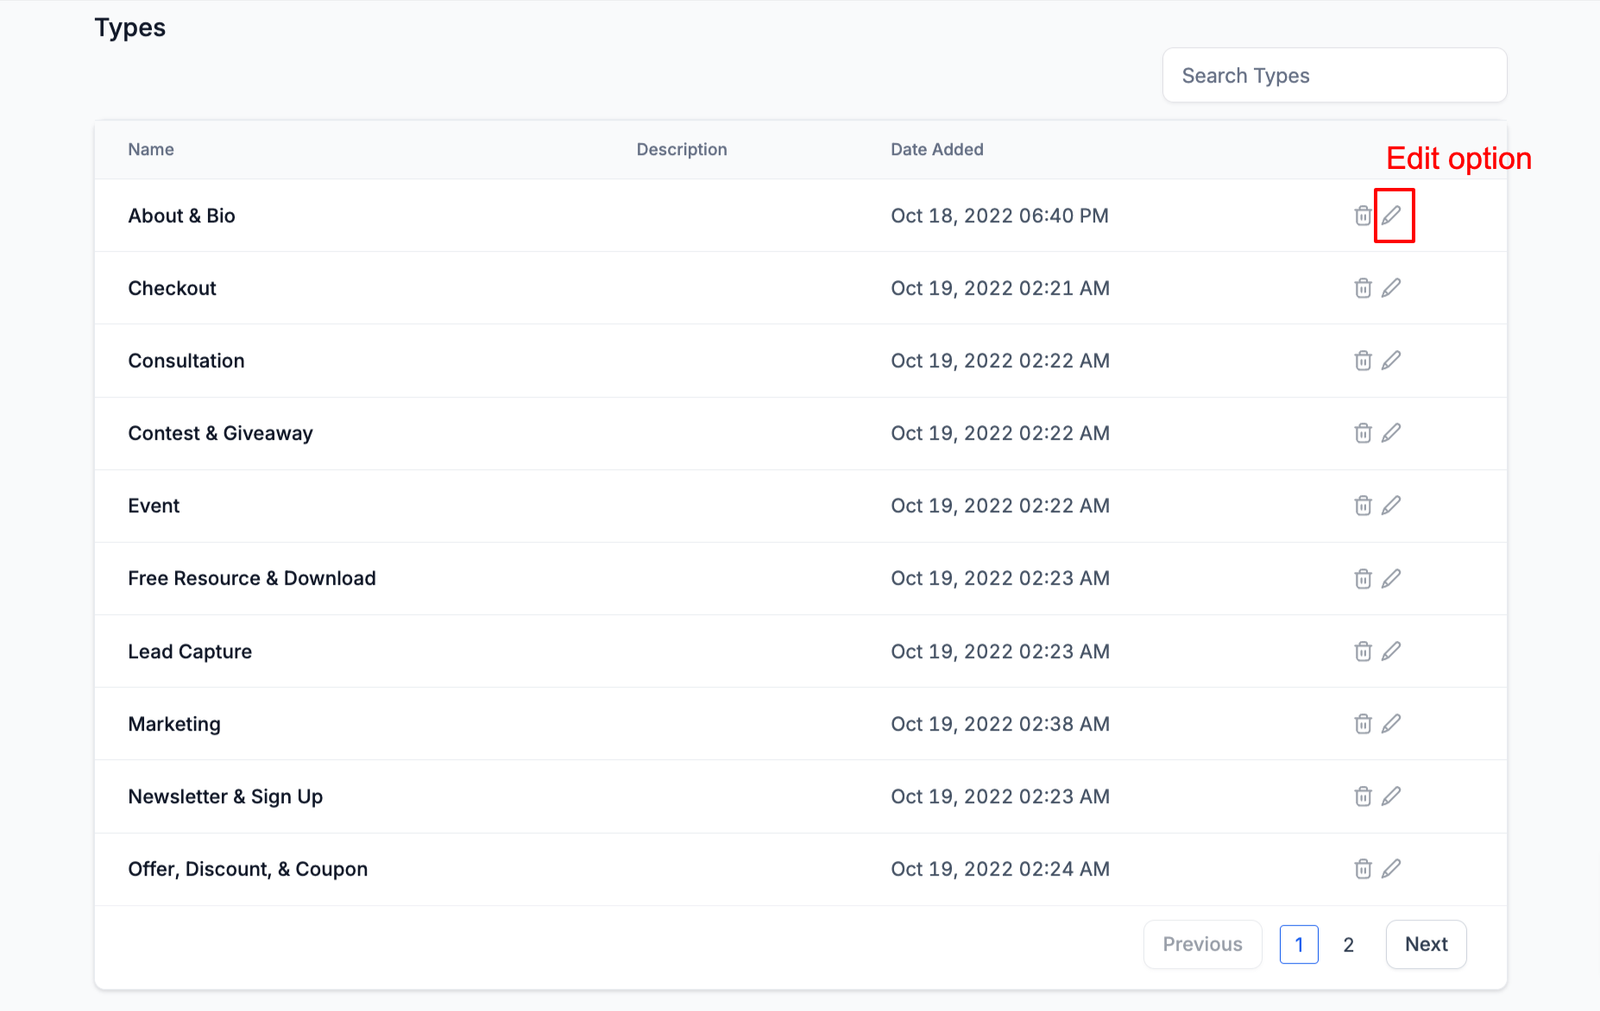The width and height of the screenshot is (1600, 1011).
Task: Go to the Next page
Action: pyautogui.click(x=1425, y=944)
